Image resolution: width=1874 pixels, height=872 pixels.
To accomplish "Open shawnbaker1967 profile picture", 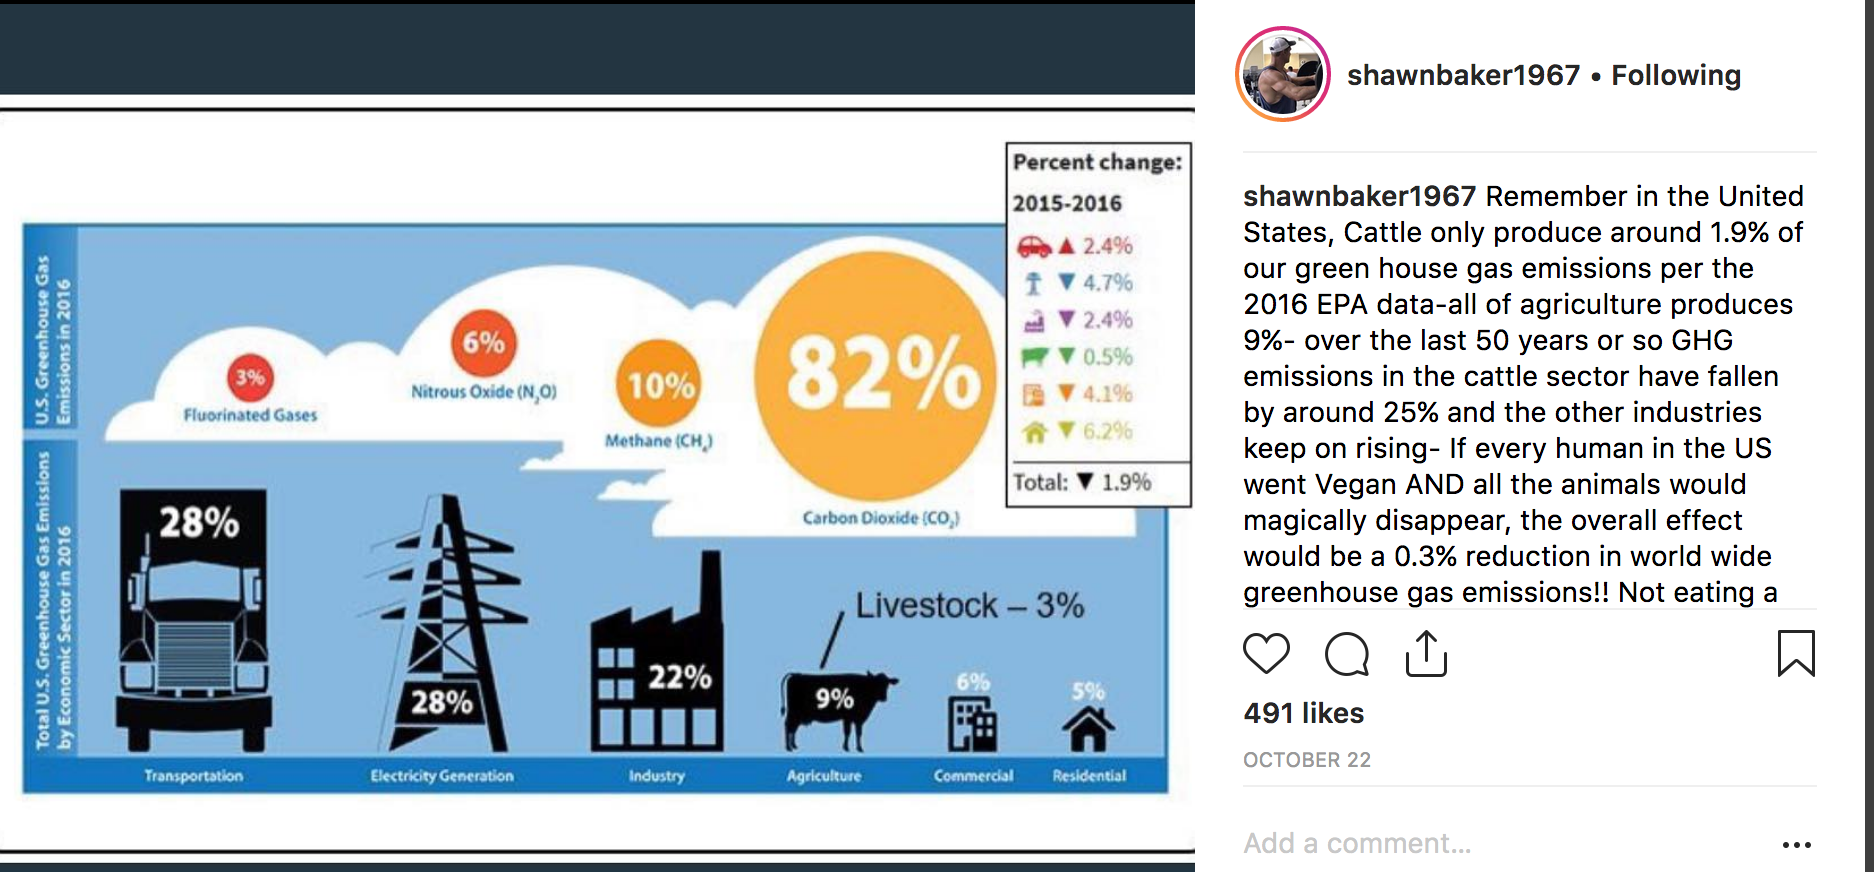I will click(1283, 74).
